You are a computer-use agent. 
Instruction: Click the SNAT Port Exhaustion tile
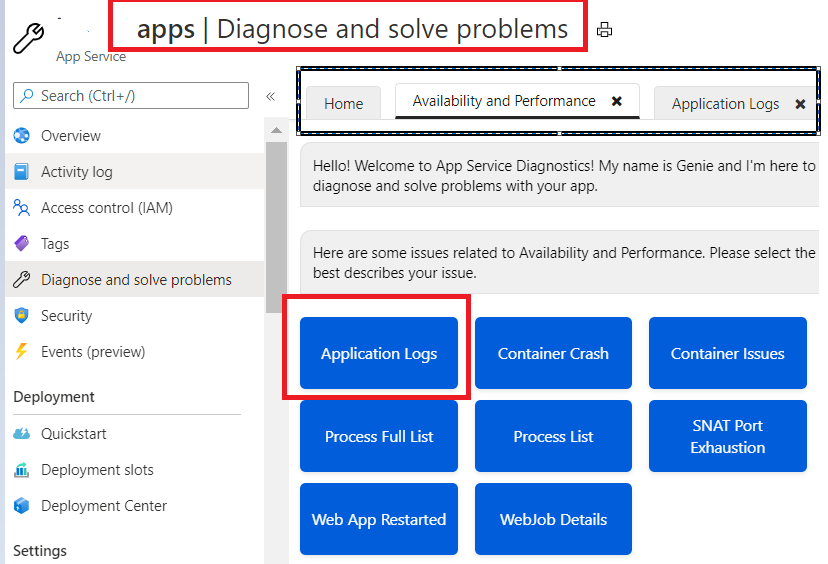(x=728, y=436)
